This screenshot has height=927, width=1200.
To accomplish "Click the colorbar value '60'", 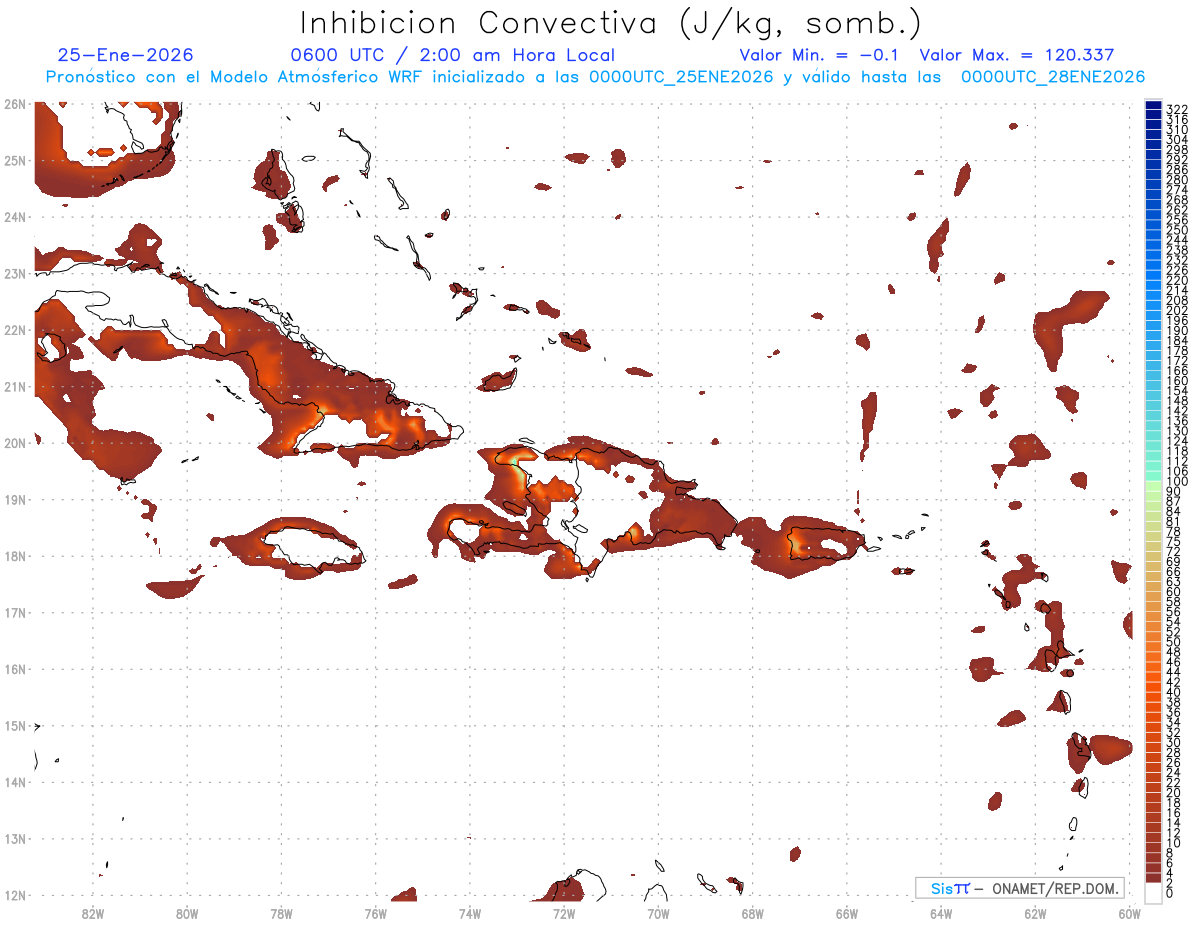I will pos(1173,591).
